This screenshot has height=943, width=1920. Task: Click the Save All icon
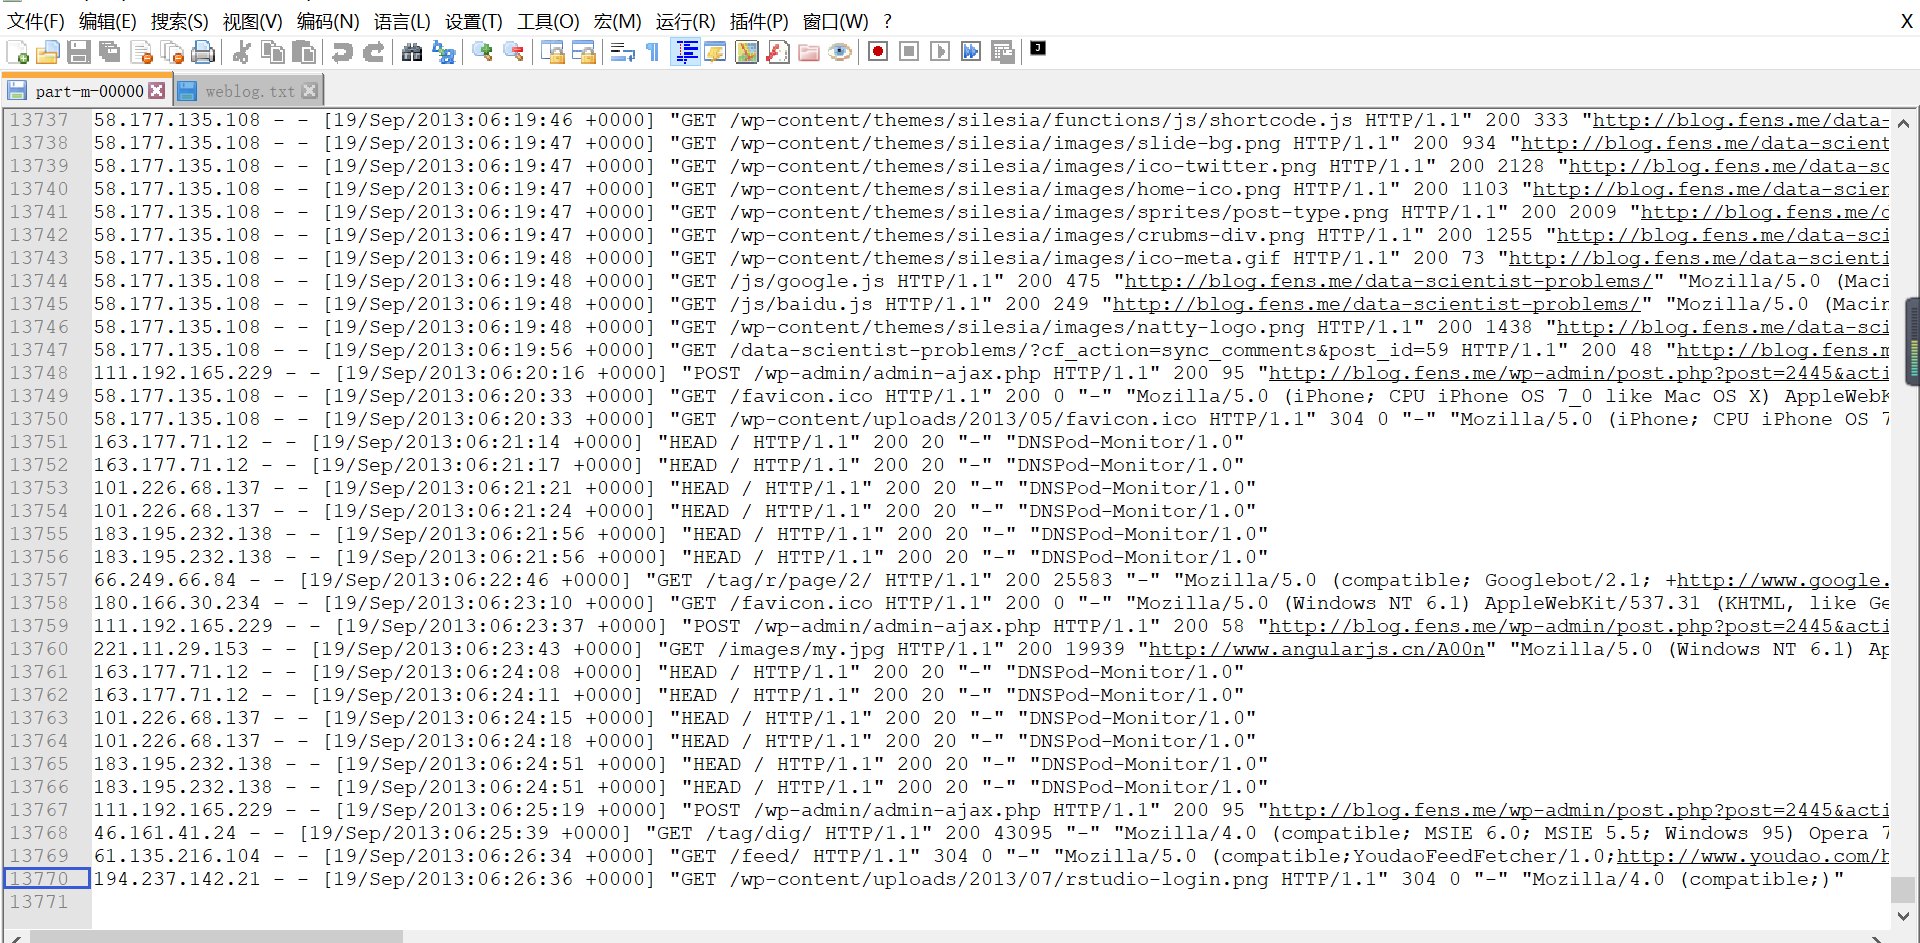110,52
